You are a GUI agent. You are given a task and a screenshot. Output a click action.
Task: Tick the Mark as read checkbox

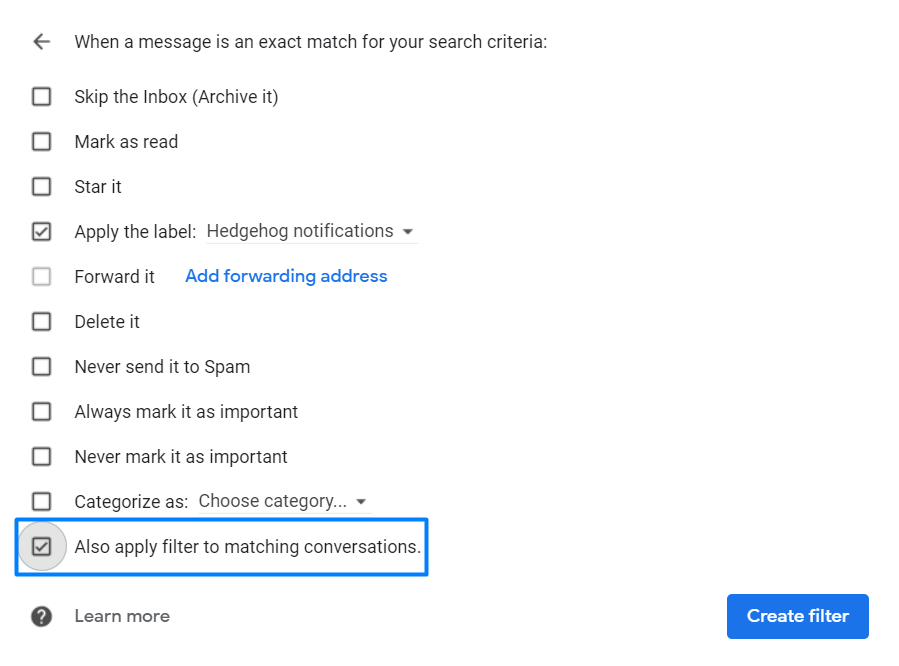tap(41, 142)
